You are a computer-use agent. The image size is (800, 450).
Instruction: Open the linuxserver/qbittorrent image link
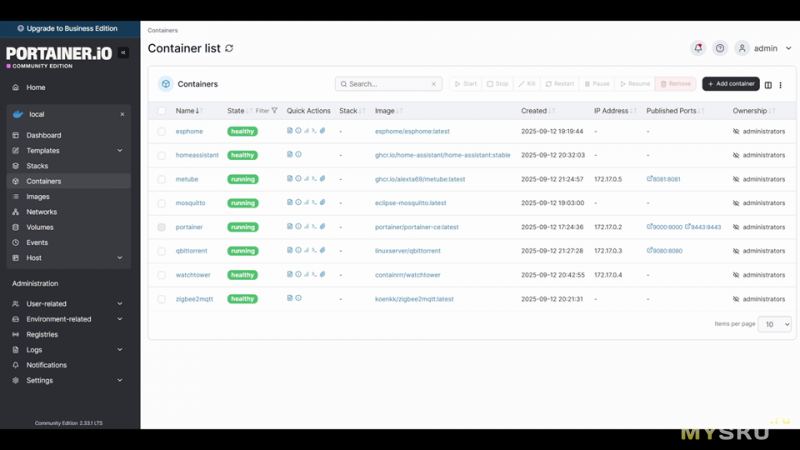(408, 251)
